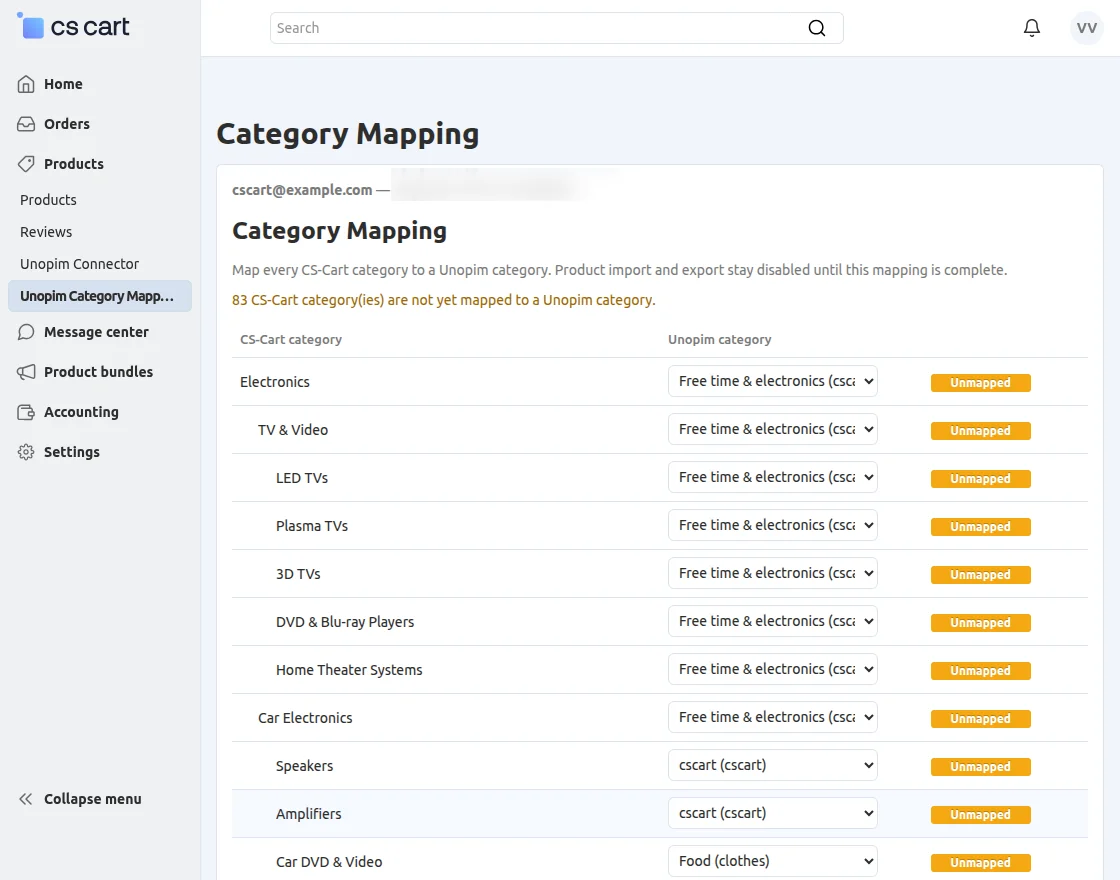Image resolution: width=1120 pixels, height=880 pixels.
Task: Open Unopim category dropdown for 3D TVs
Action: pos(773,573)
